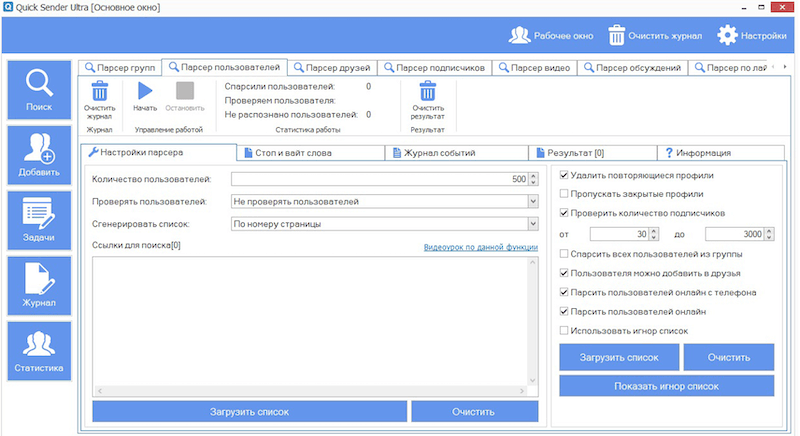Toggle Удалить повторяющиеся профили checkbox
The height and width of the screenshot is (436, 800).
tap(565, 176)
